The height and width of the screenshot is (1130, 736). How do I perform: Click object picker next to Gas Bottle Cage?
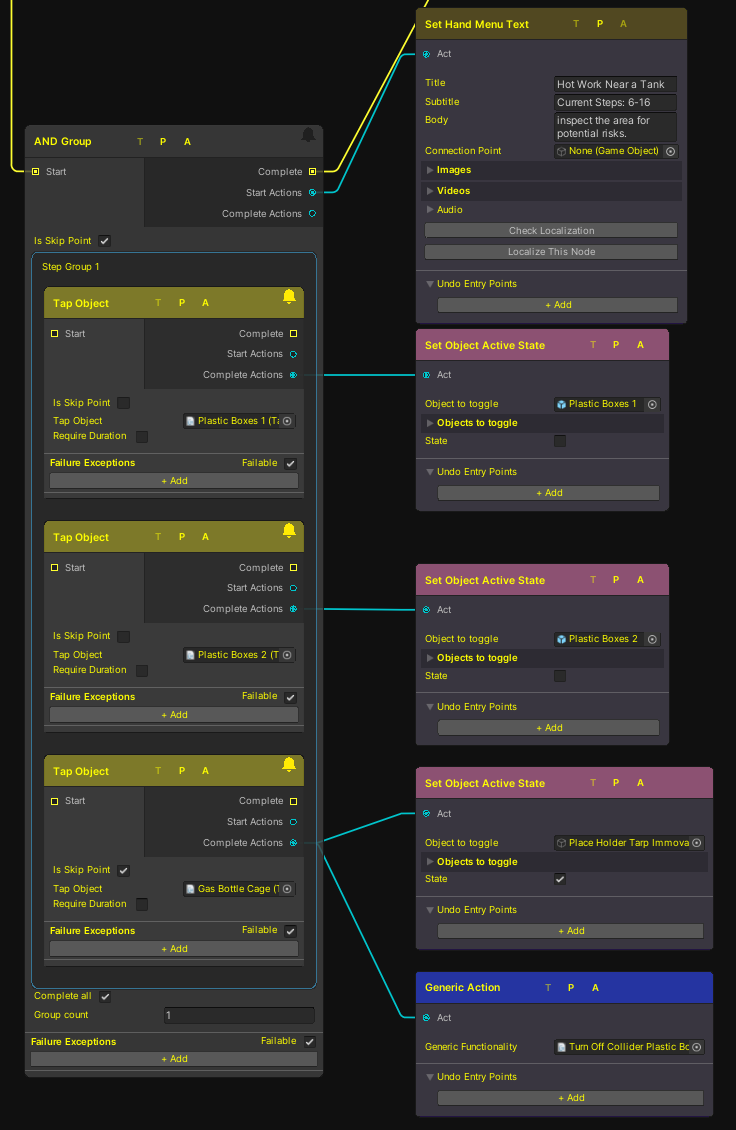click(287, 889)
